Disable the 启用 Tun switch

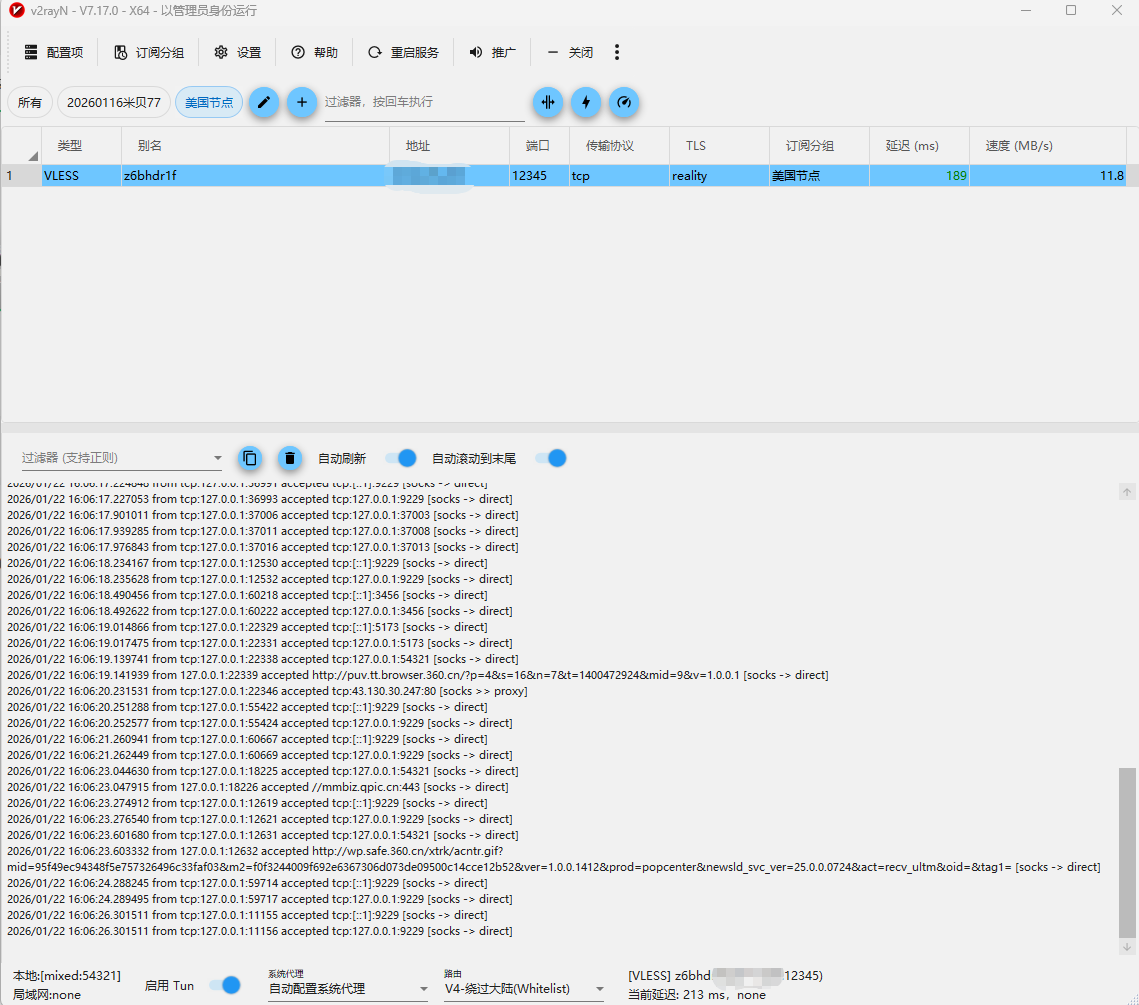(x=226, y=985)
